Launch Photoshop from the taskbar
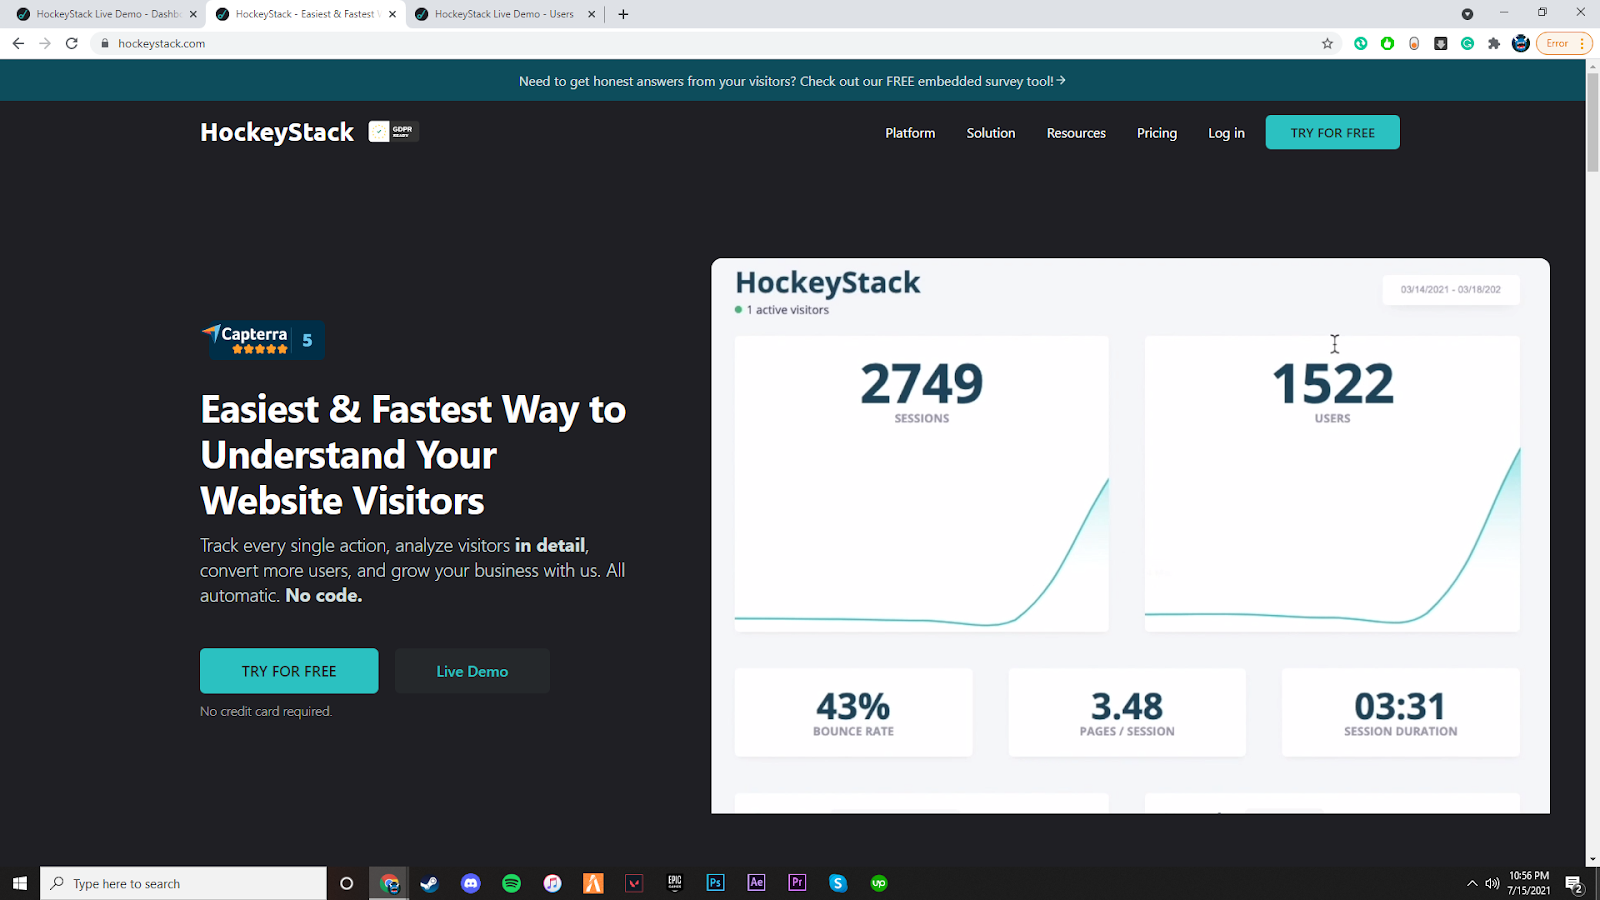 pyautogui.click(x=716, y=883)
